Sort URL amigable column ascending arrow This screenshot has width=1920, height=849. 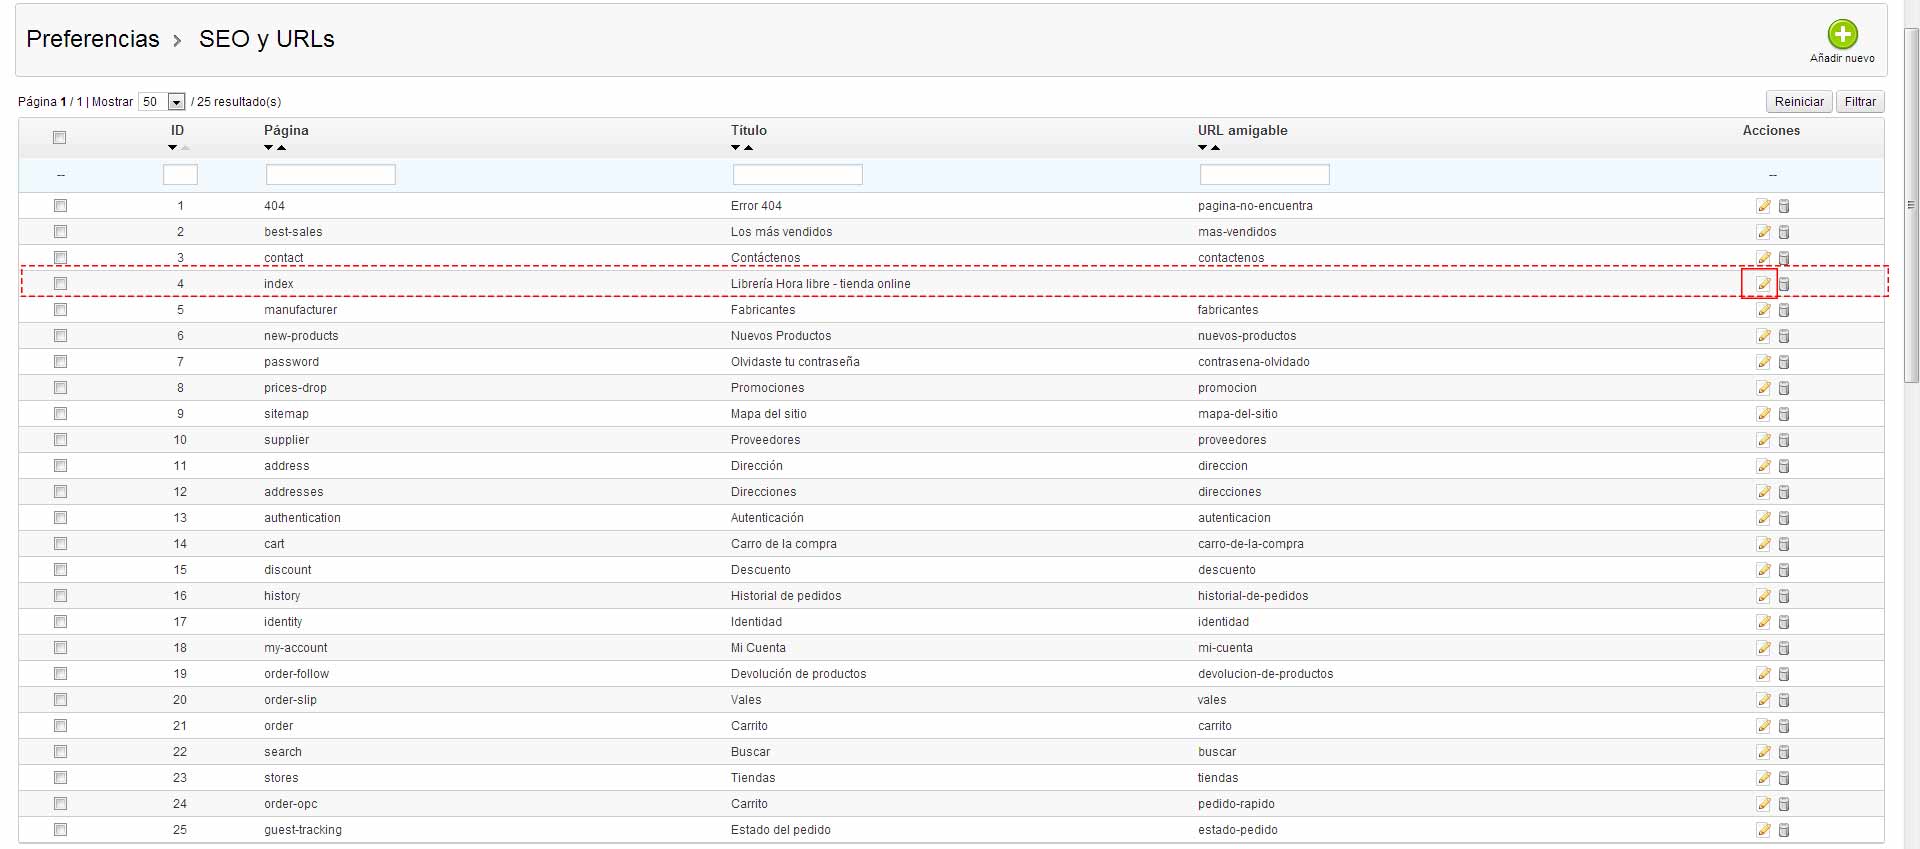point(1216,148)
